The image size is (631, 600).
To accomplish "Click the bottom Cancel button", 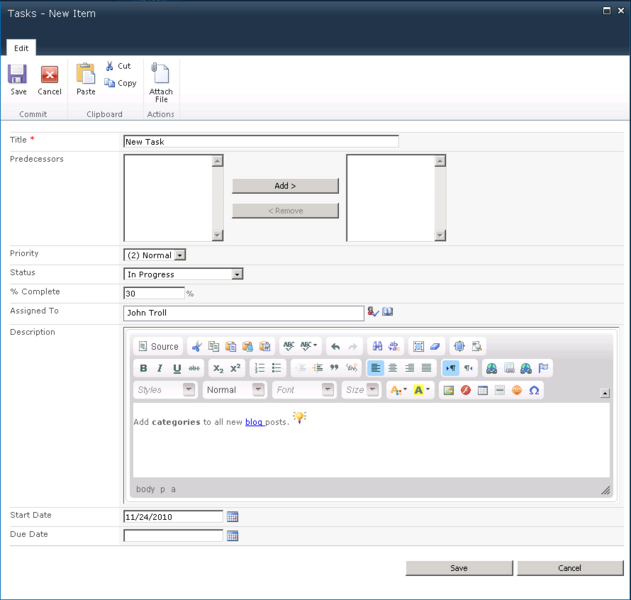I will pyautogui.click(x=569, y=568).
